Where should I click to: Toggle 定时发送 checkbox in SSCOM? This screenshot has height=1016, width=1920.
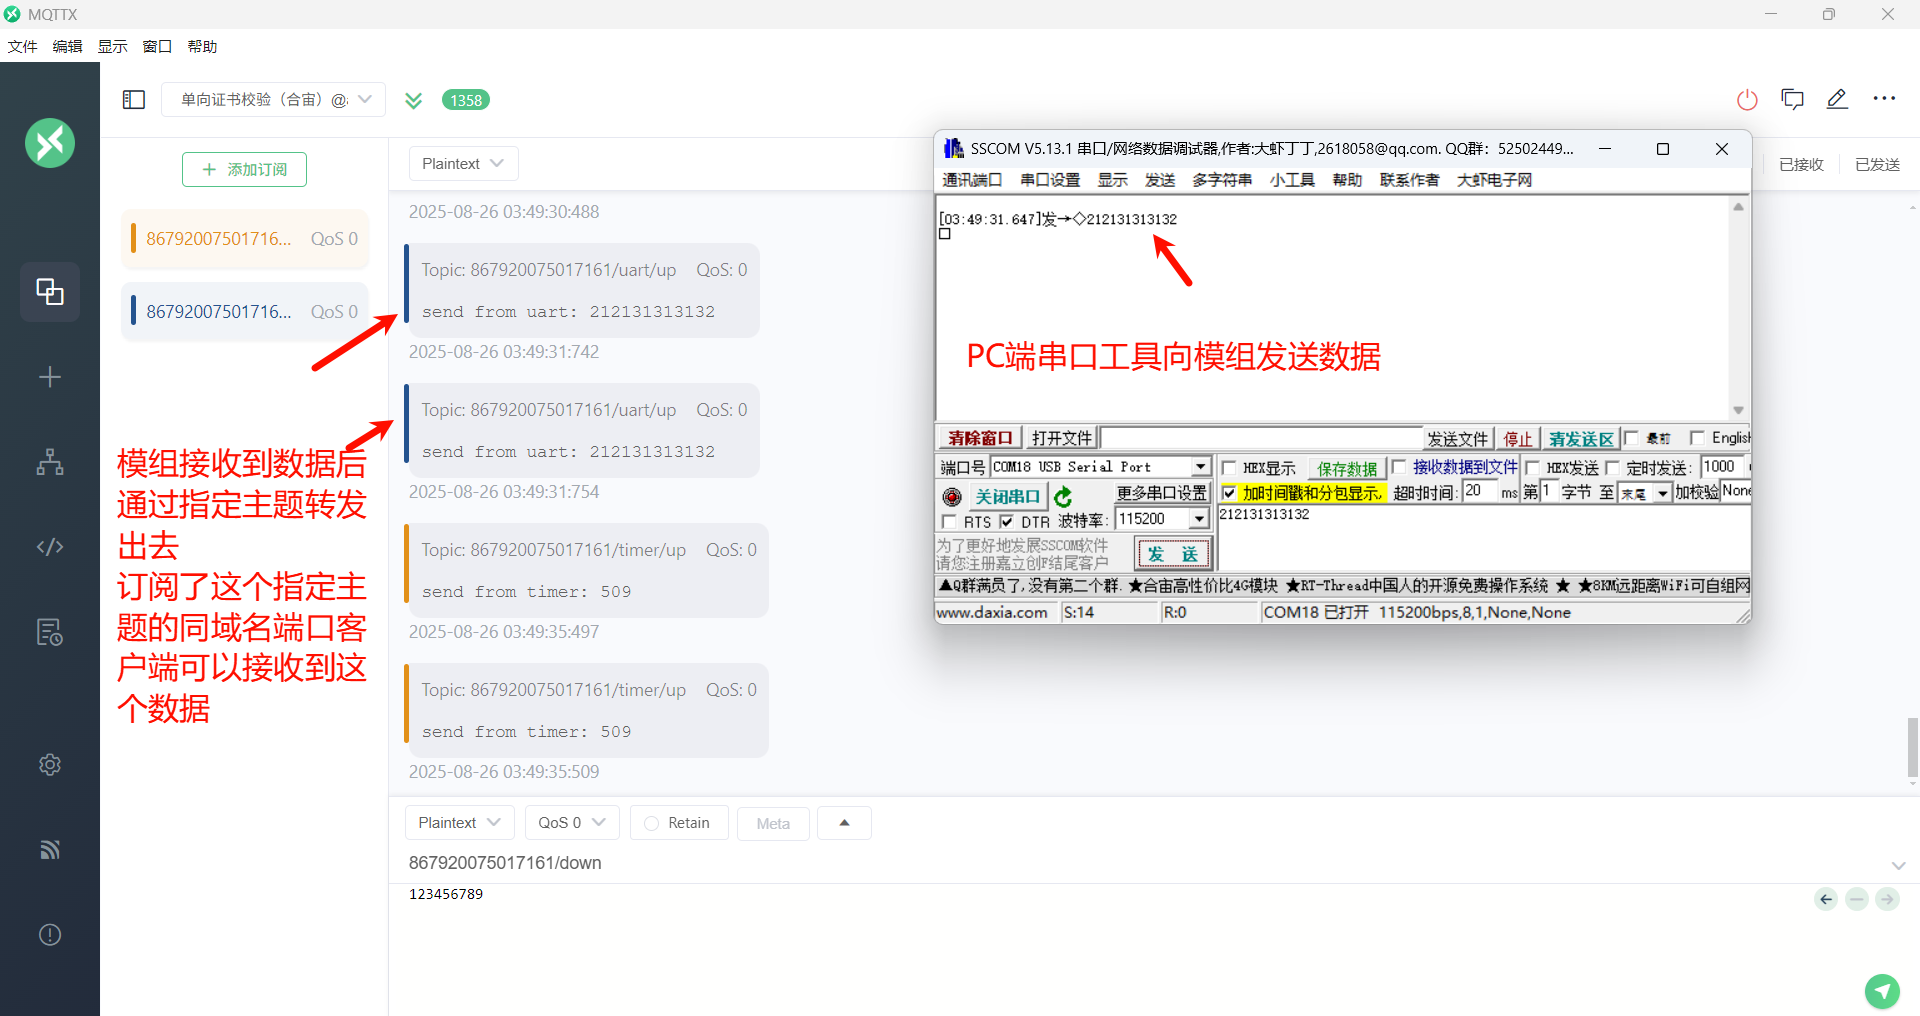tap(1612, 467)
